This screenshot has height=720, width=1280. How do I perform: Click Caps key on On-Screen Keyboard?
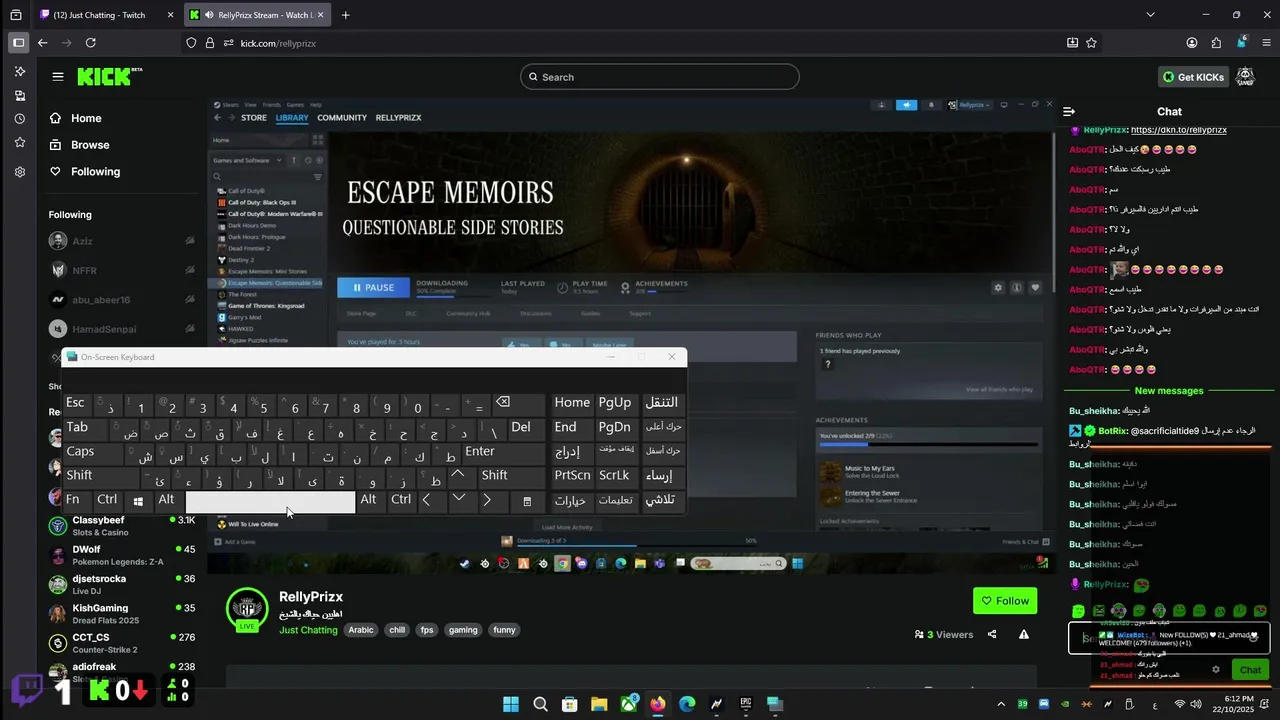click(x=92, y=451)
